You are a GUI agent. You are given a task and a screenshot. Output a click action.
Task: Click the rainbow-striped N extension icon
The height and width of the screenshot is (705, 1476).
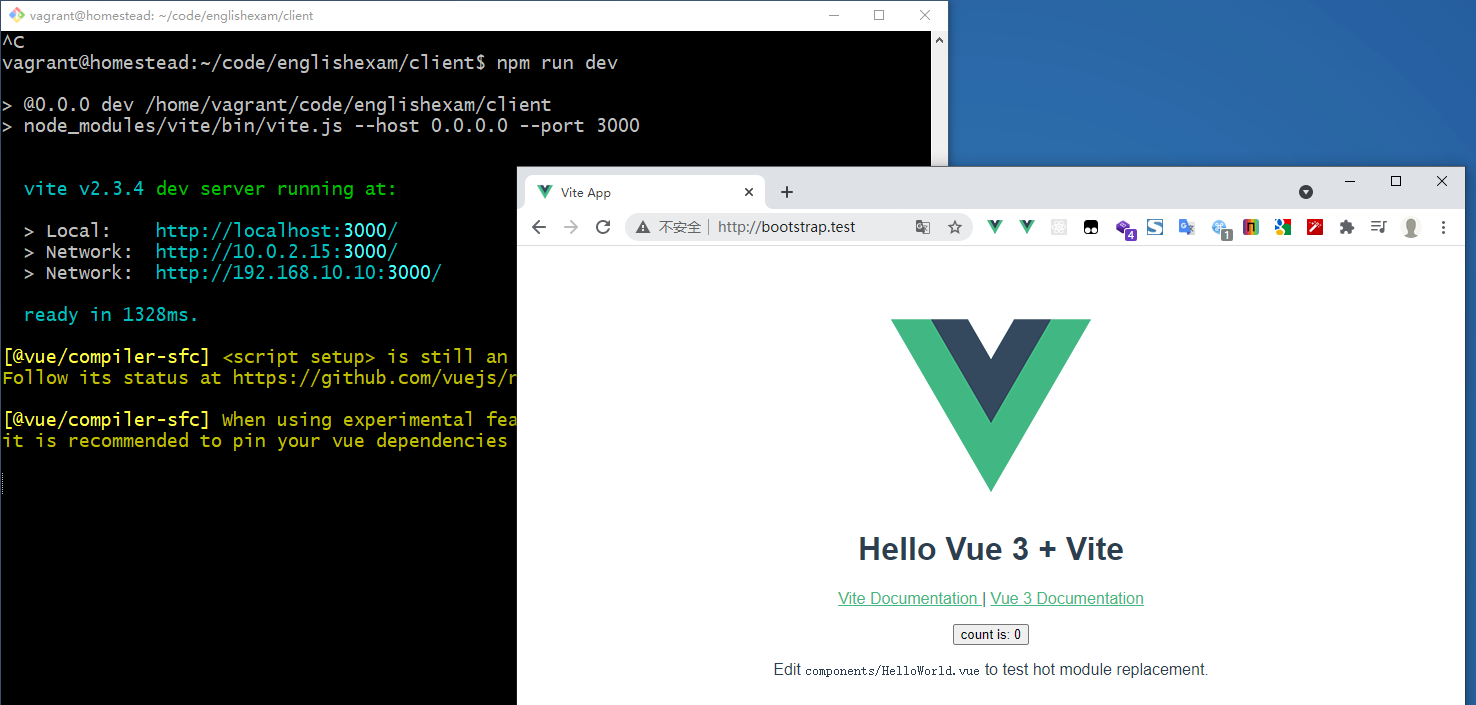click(x=1251, y=227)
